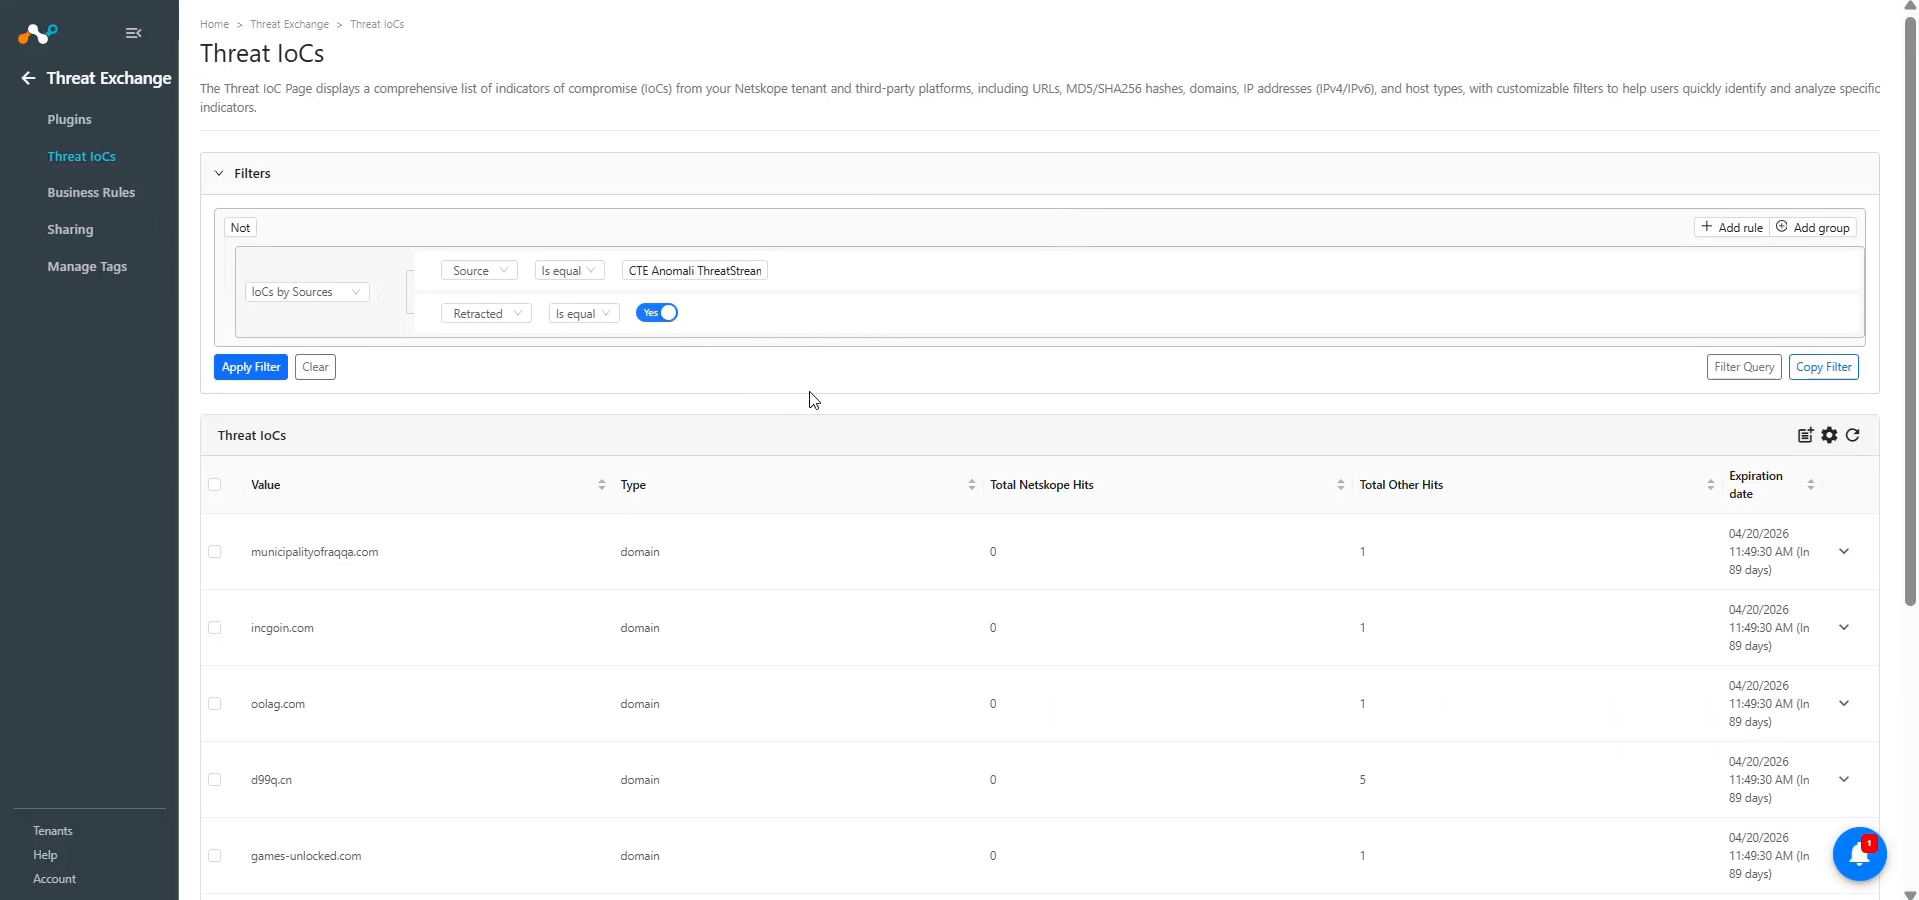Image resolution: width=1919 pixels, height=900 pixels.
Task: Open the Is equal operator for Retracted
Action: 584,314
